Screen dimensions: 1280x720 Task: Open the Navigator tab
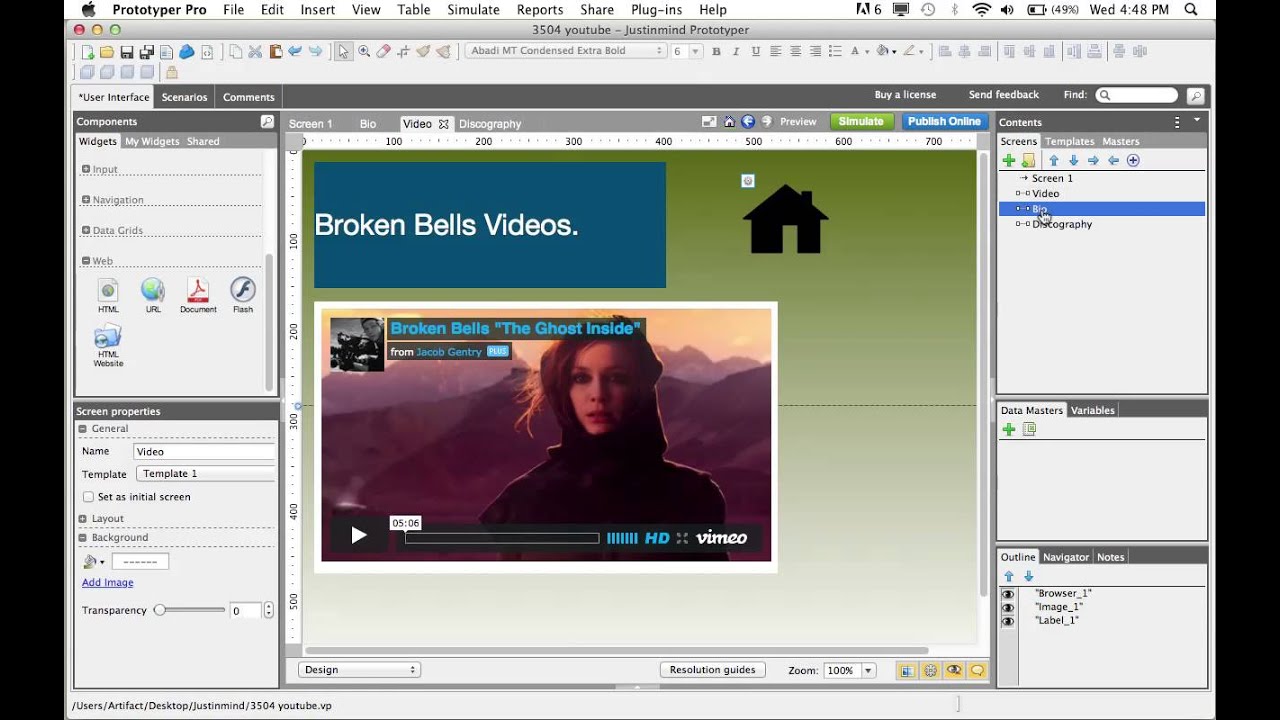click(1066, 557)
